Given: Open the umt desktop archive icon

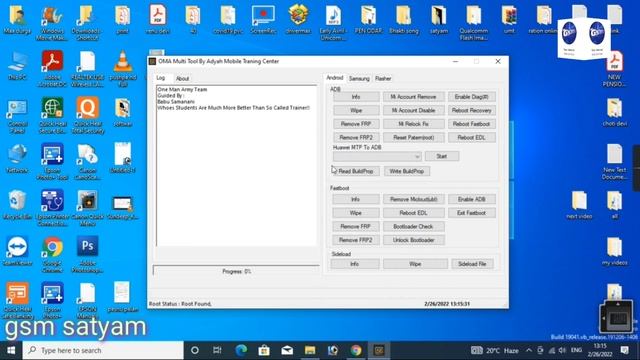Looking at the screenshot, I should 509,19.
